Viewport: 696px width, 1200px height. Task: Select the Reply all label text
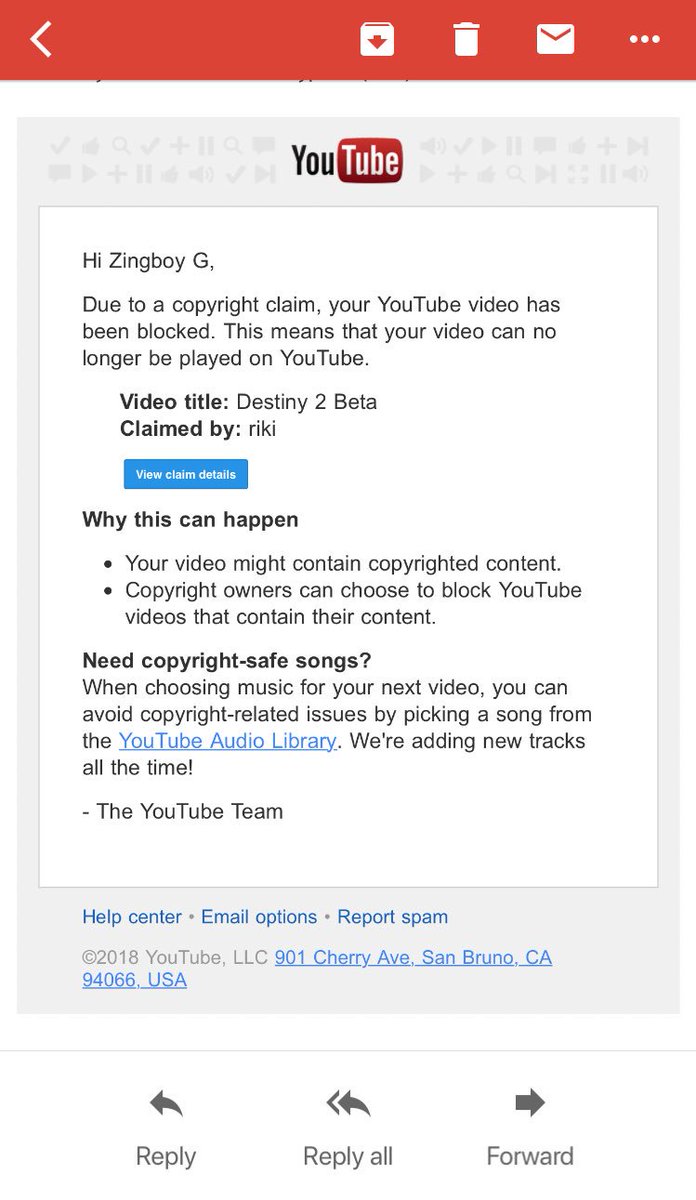click(x=348, y=1157)
